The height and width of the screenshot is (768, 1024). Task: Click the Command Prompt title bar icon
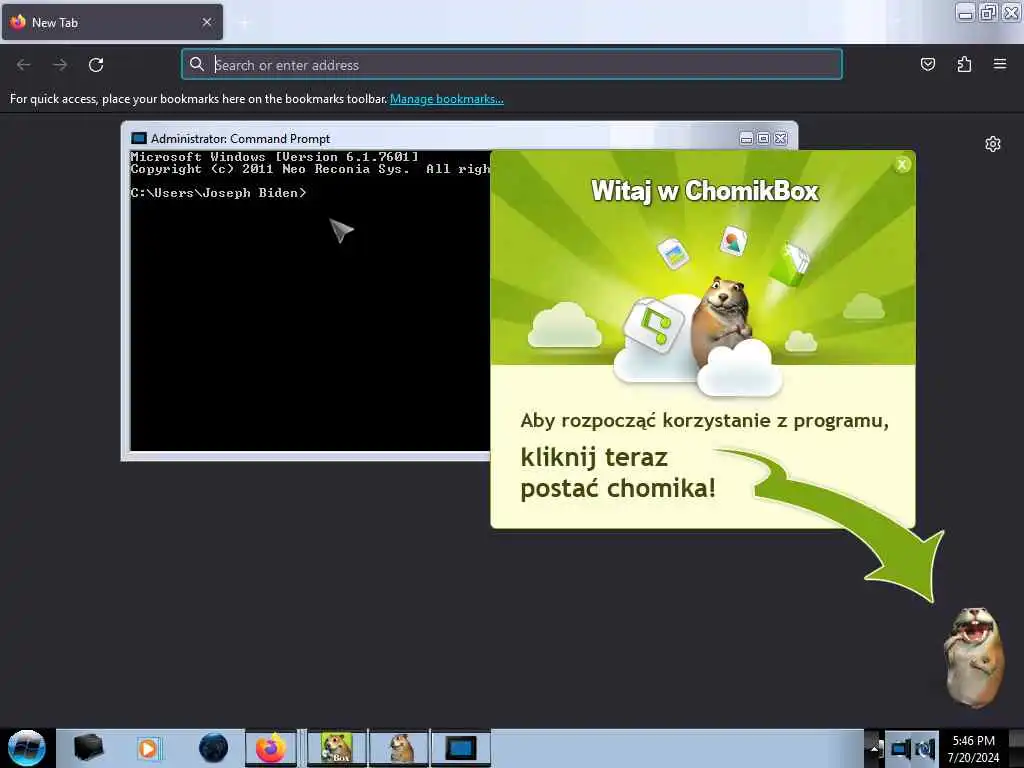138,138
